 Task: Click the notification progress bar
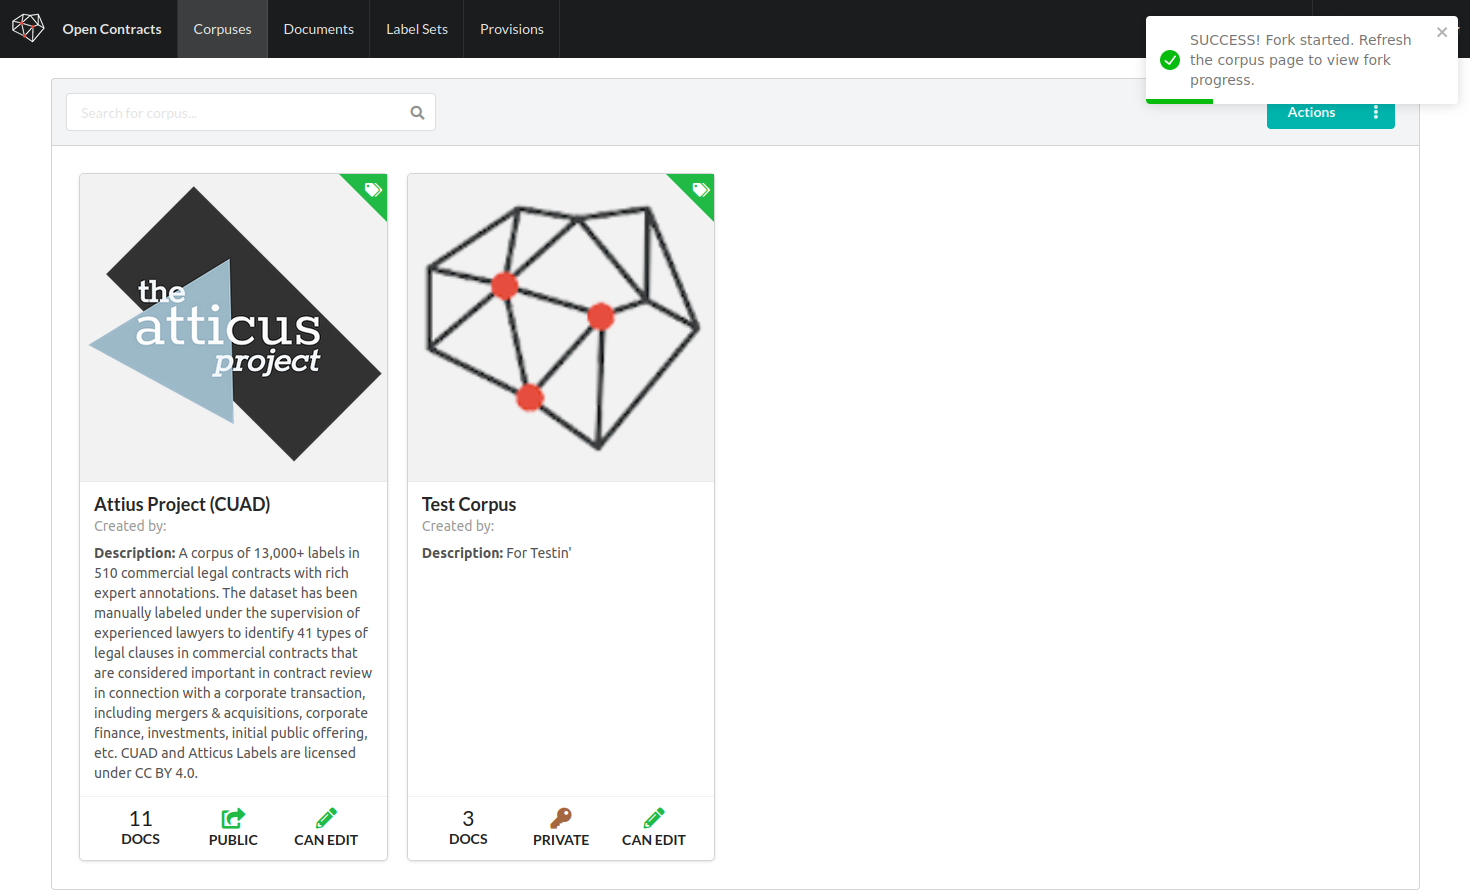point(1180,101)
